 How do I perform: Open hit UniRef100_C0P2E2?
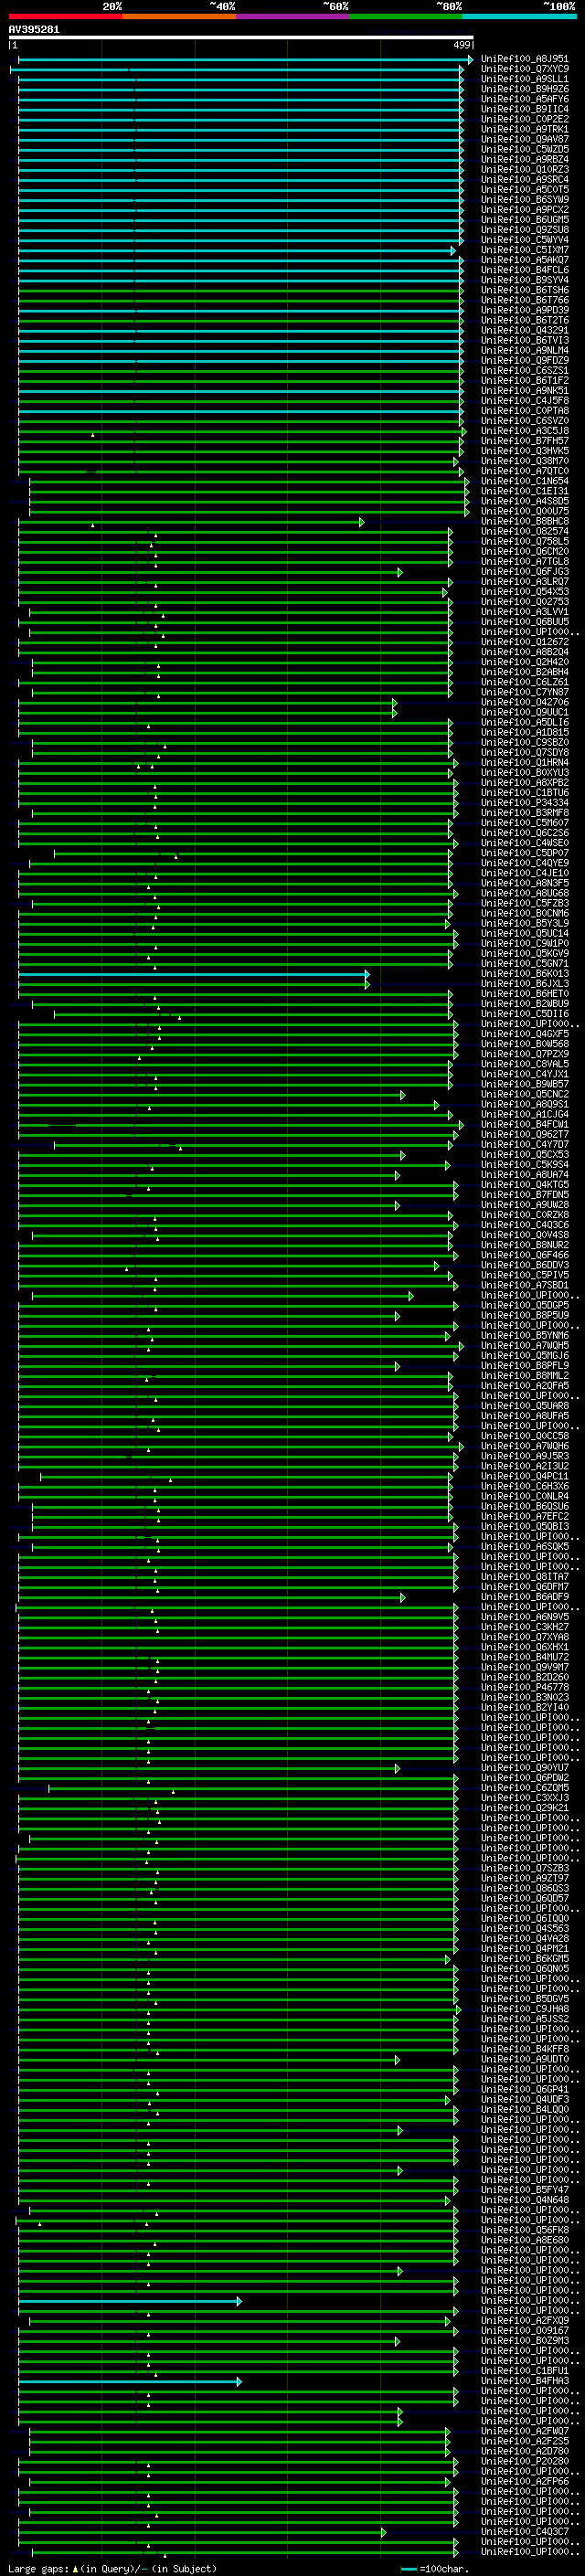click(x=525, y=119)
